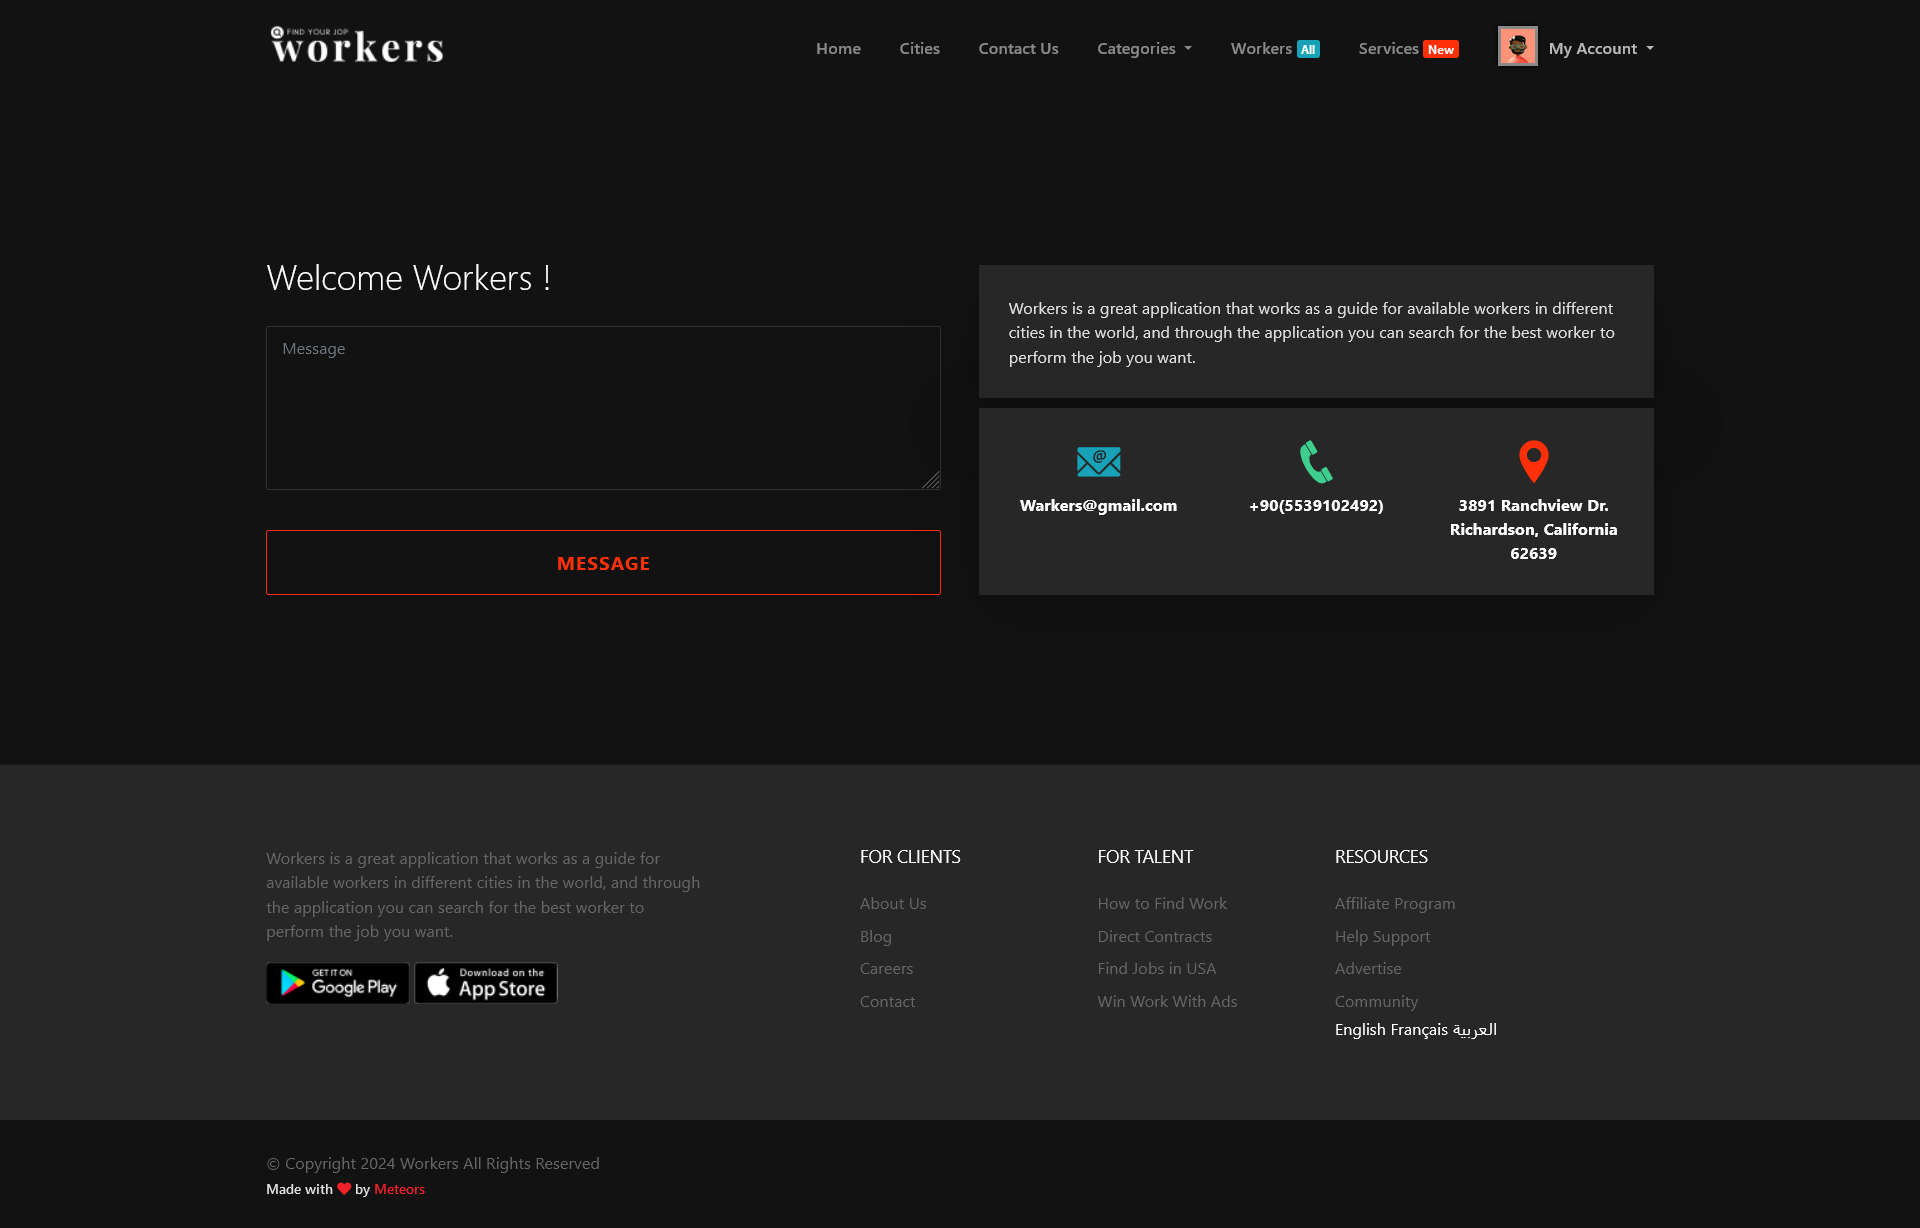Image resolution: width=1920 pixels, height=1228 pixels.
Task: Click the Workers logo in header
Action: pos(357,46)
